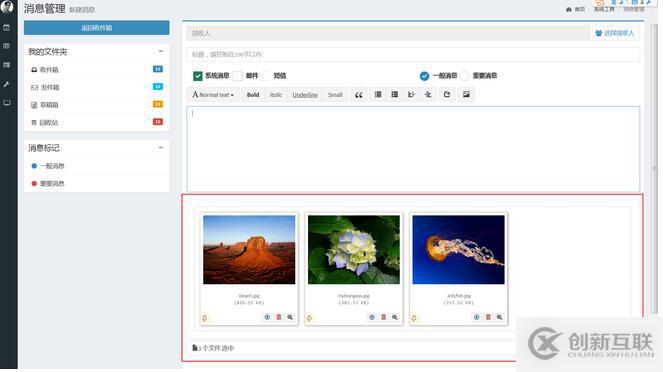
Task: Click the 3 个文件选中 caption
Action: point(213,348)
